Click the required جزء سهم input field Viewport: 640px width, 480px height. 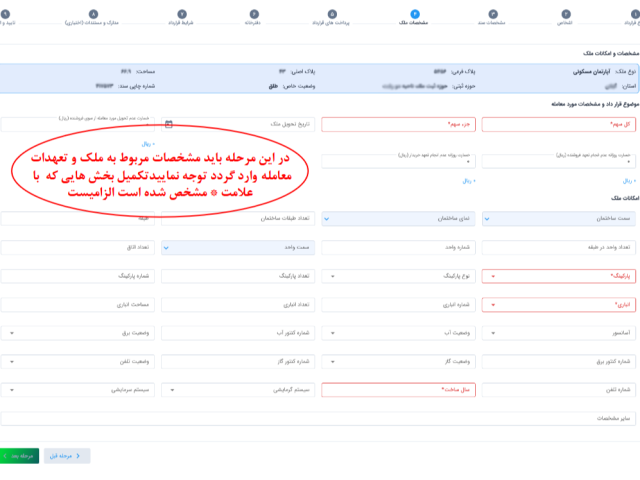(399, 124)
